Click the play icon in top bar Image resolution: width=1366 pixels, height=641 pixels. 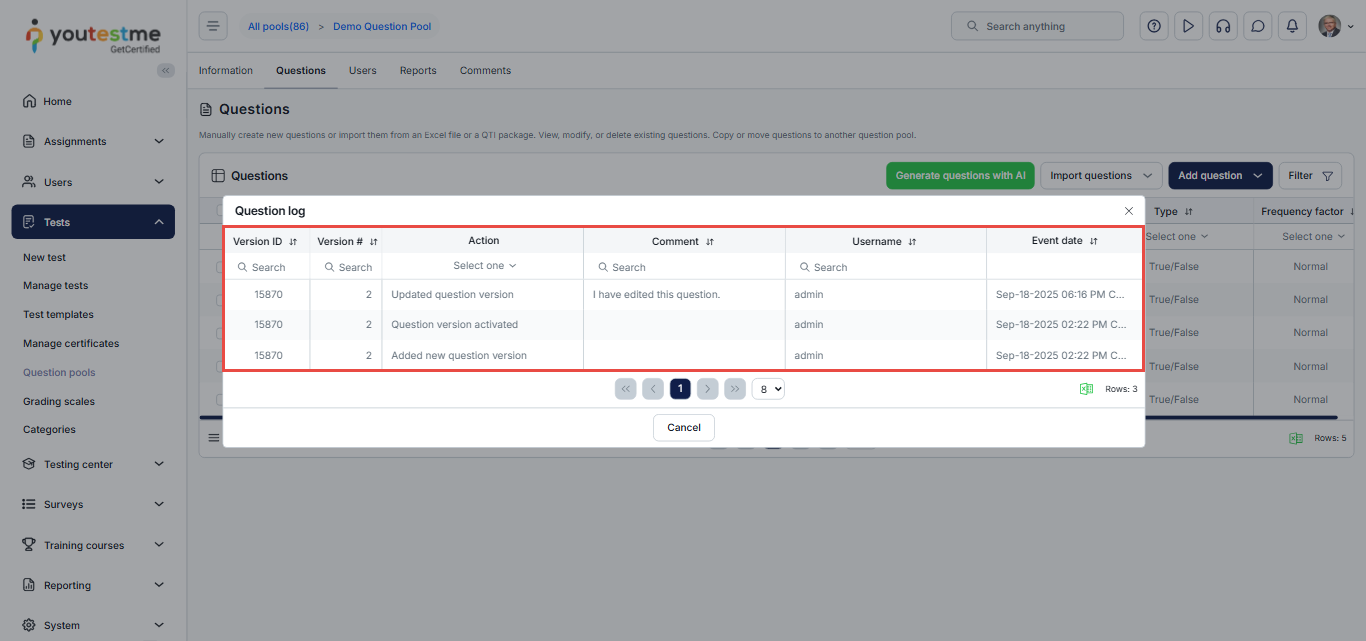[x=1188, y=26]
